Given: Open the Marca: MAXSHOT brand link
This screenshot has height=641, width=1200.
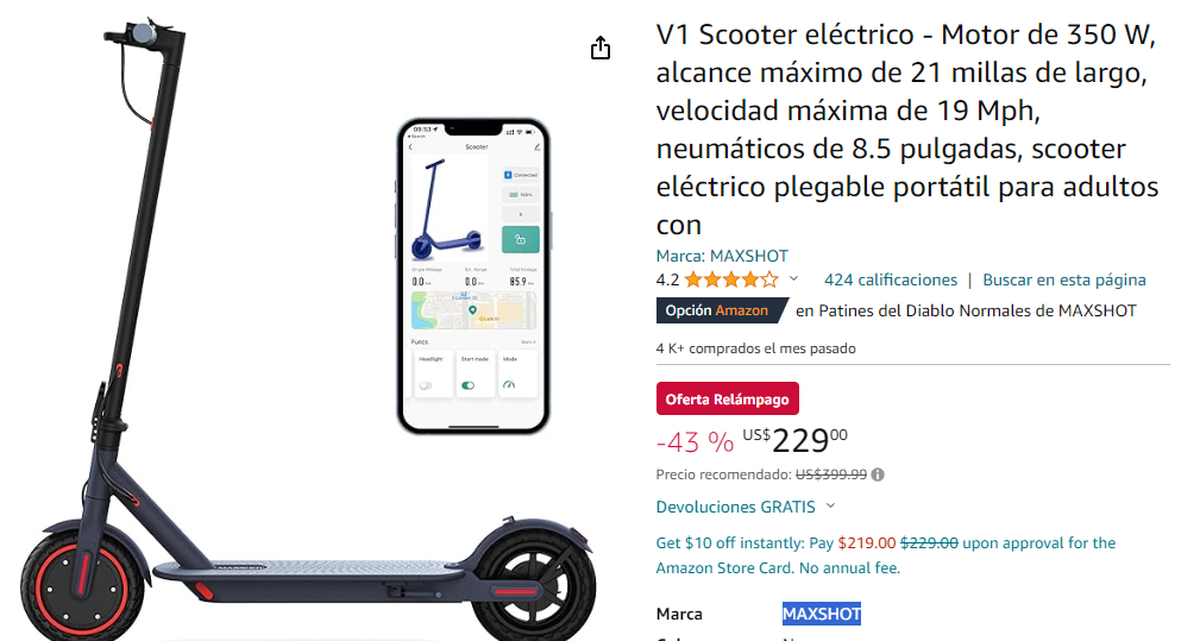Looking at the screenshot, I should pyautogui.click(x=722, y=256).
